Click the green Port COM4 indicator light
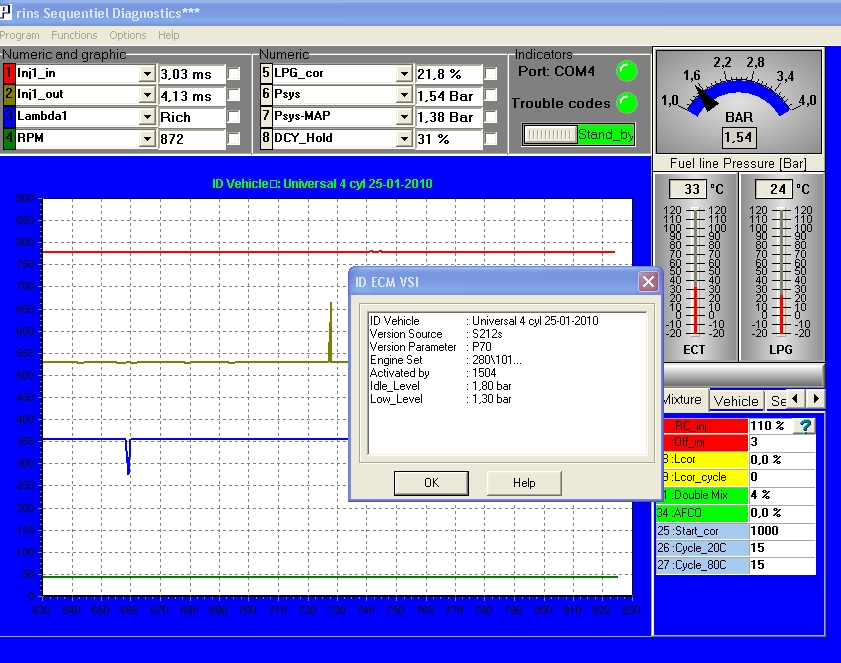Screen dimensions: 841x663 [x=626, y=71]
